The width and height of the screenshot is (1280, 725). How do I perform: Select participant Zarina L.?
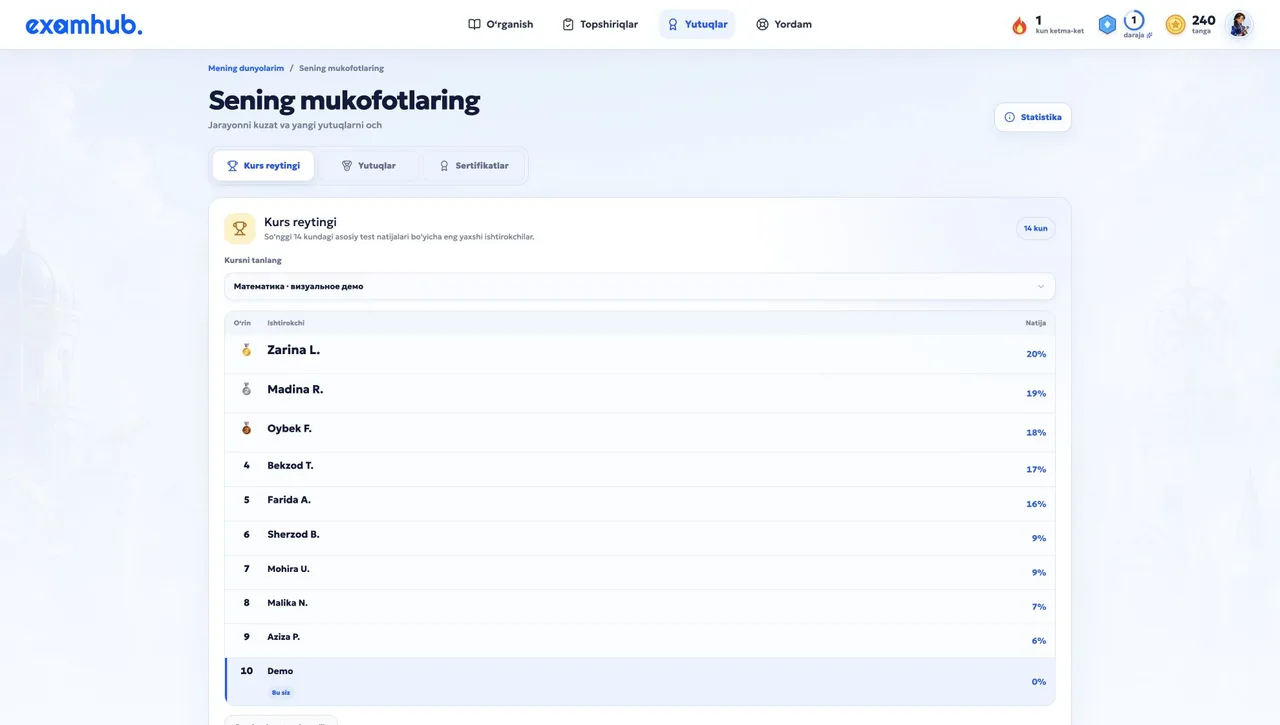point(293,350)
